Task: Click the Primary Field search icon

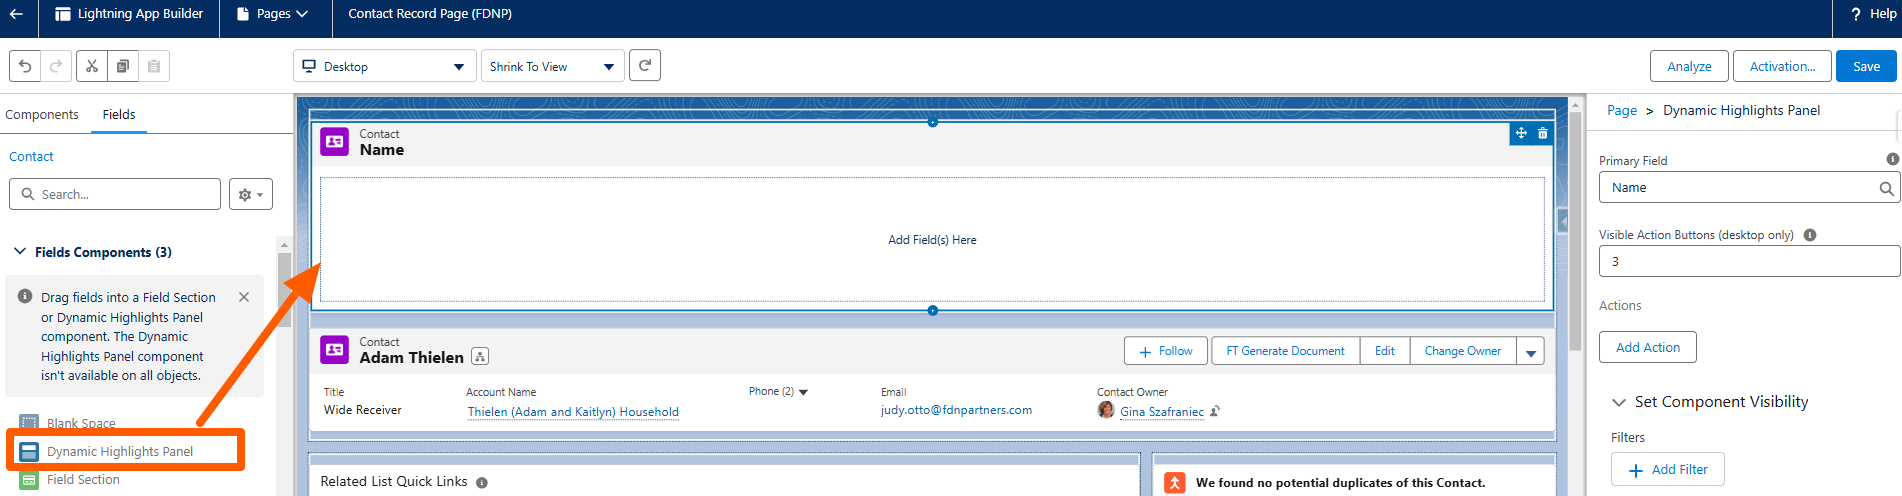Action: click(x=1886, y=188)
